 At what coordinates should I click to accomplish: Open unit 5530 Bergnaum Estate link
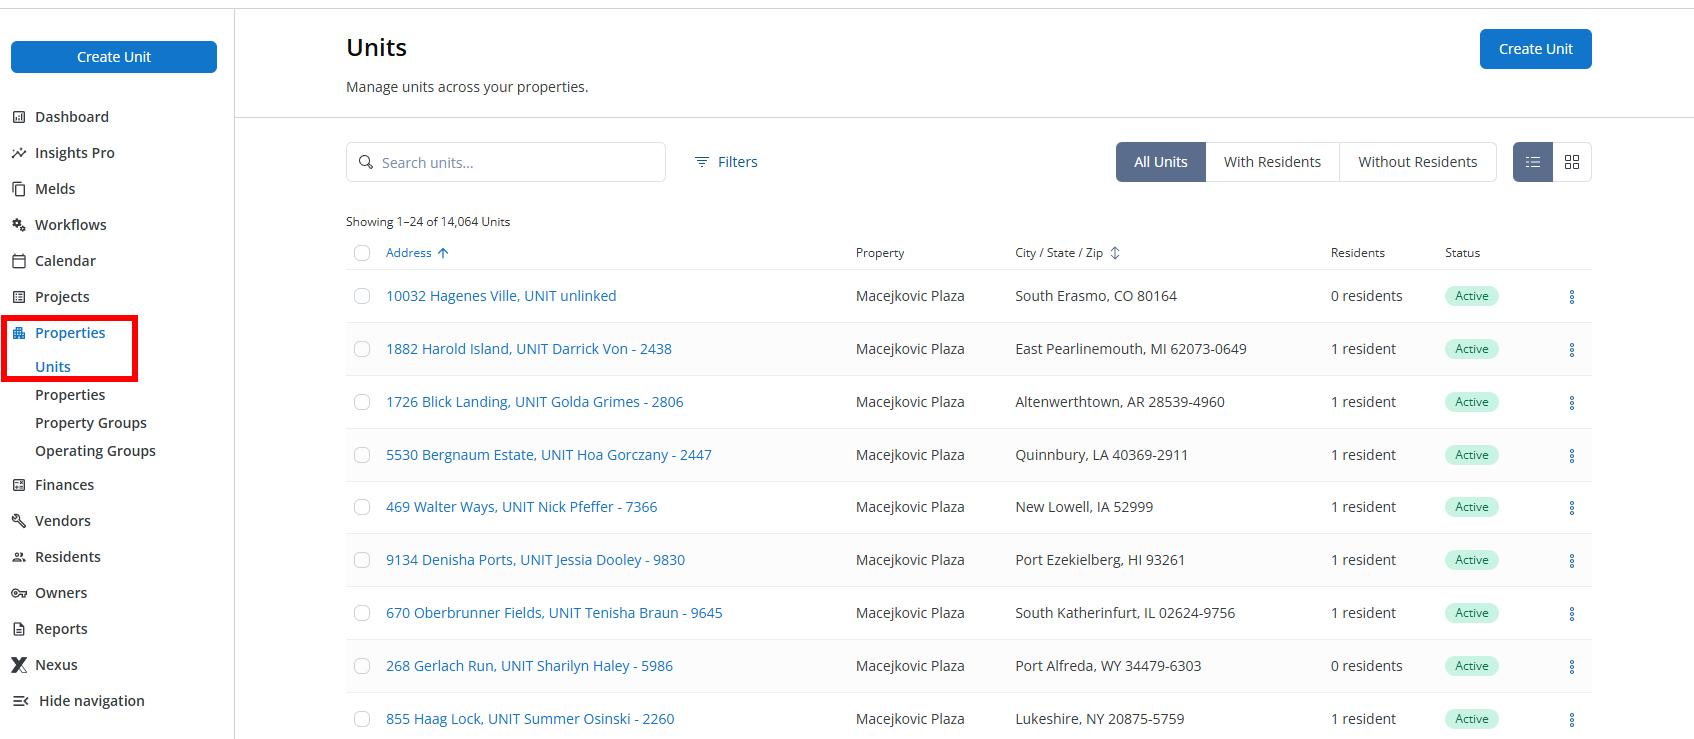[x=549, y=455]
